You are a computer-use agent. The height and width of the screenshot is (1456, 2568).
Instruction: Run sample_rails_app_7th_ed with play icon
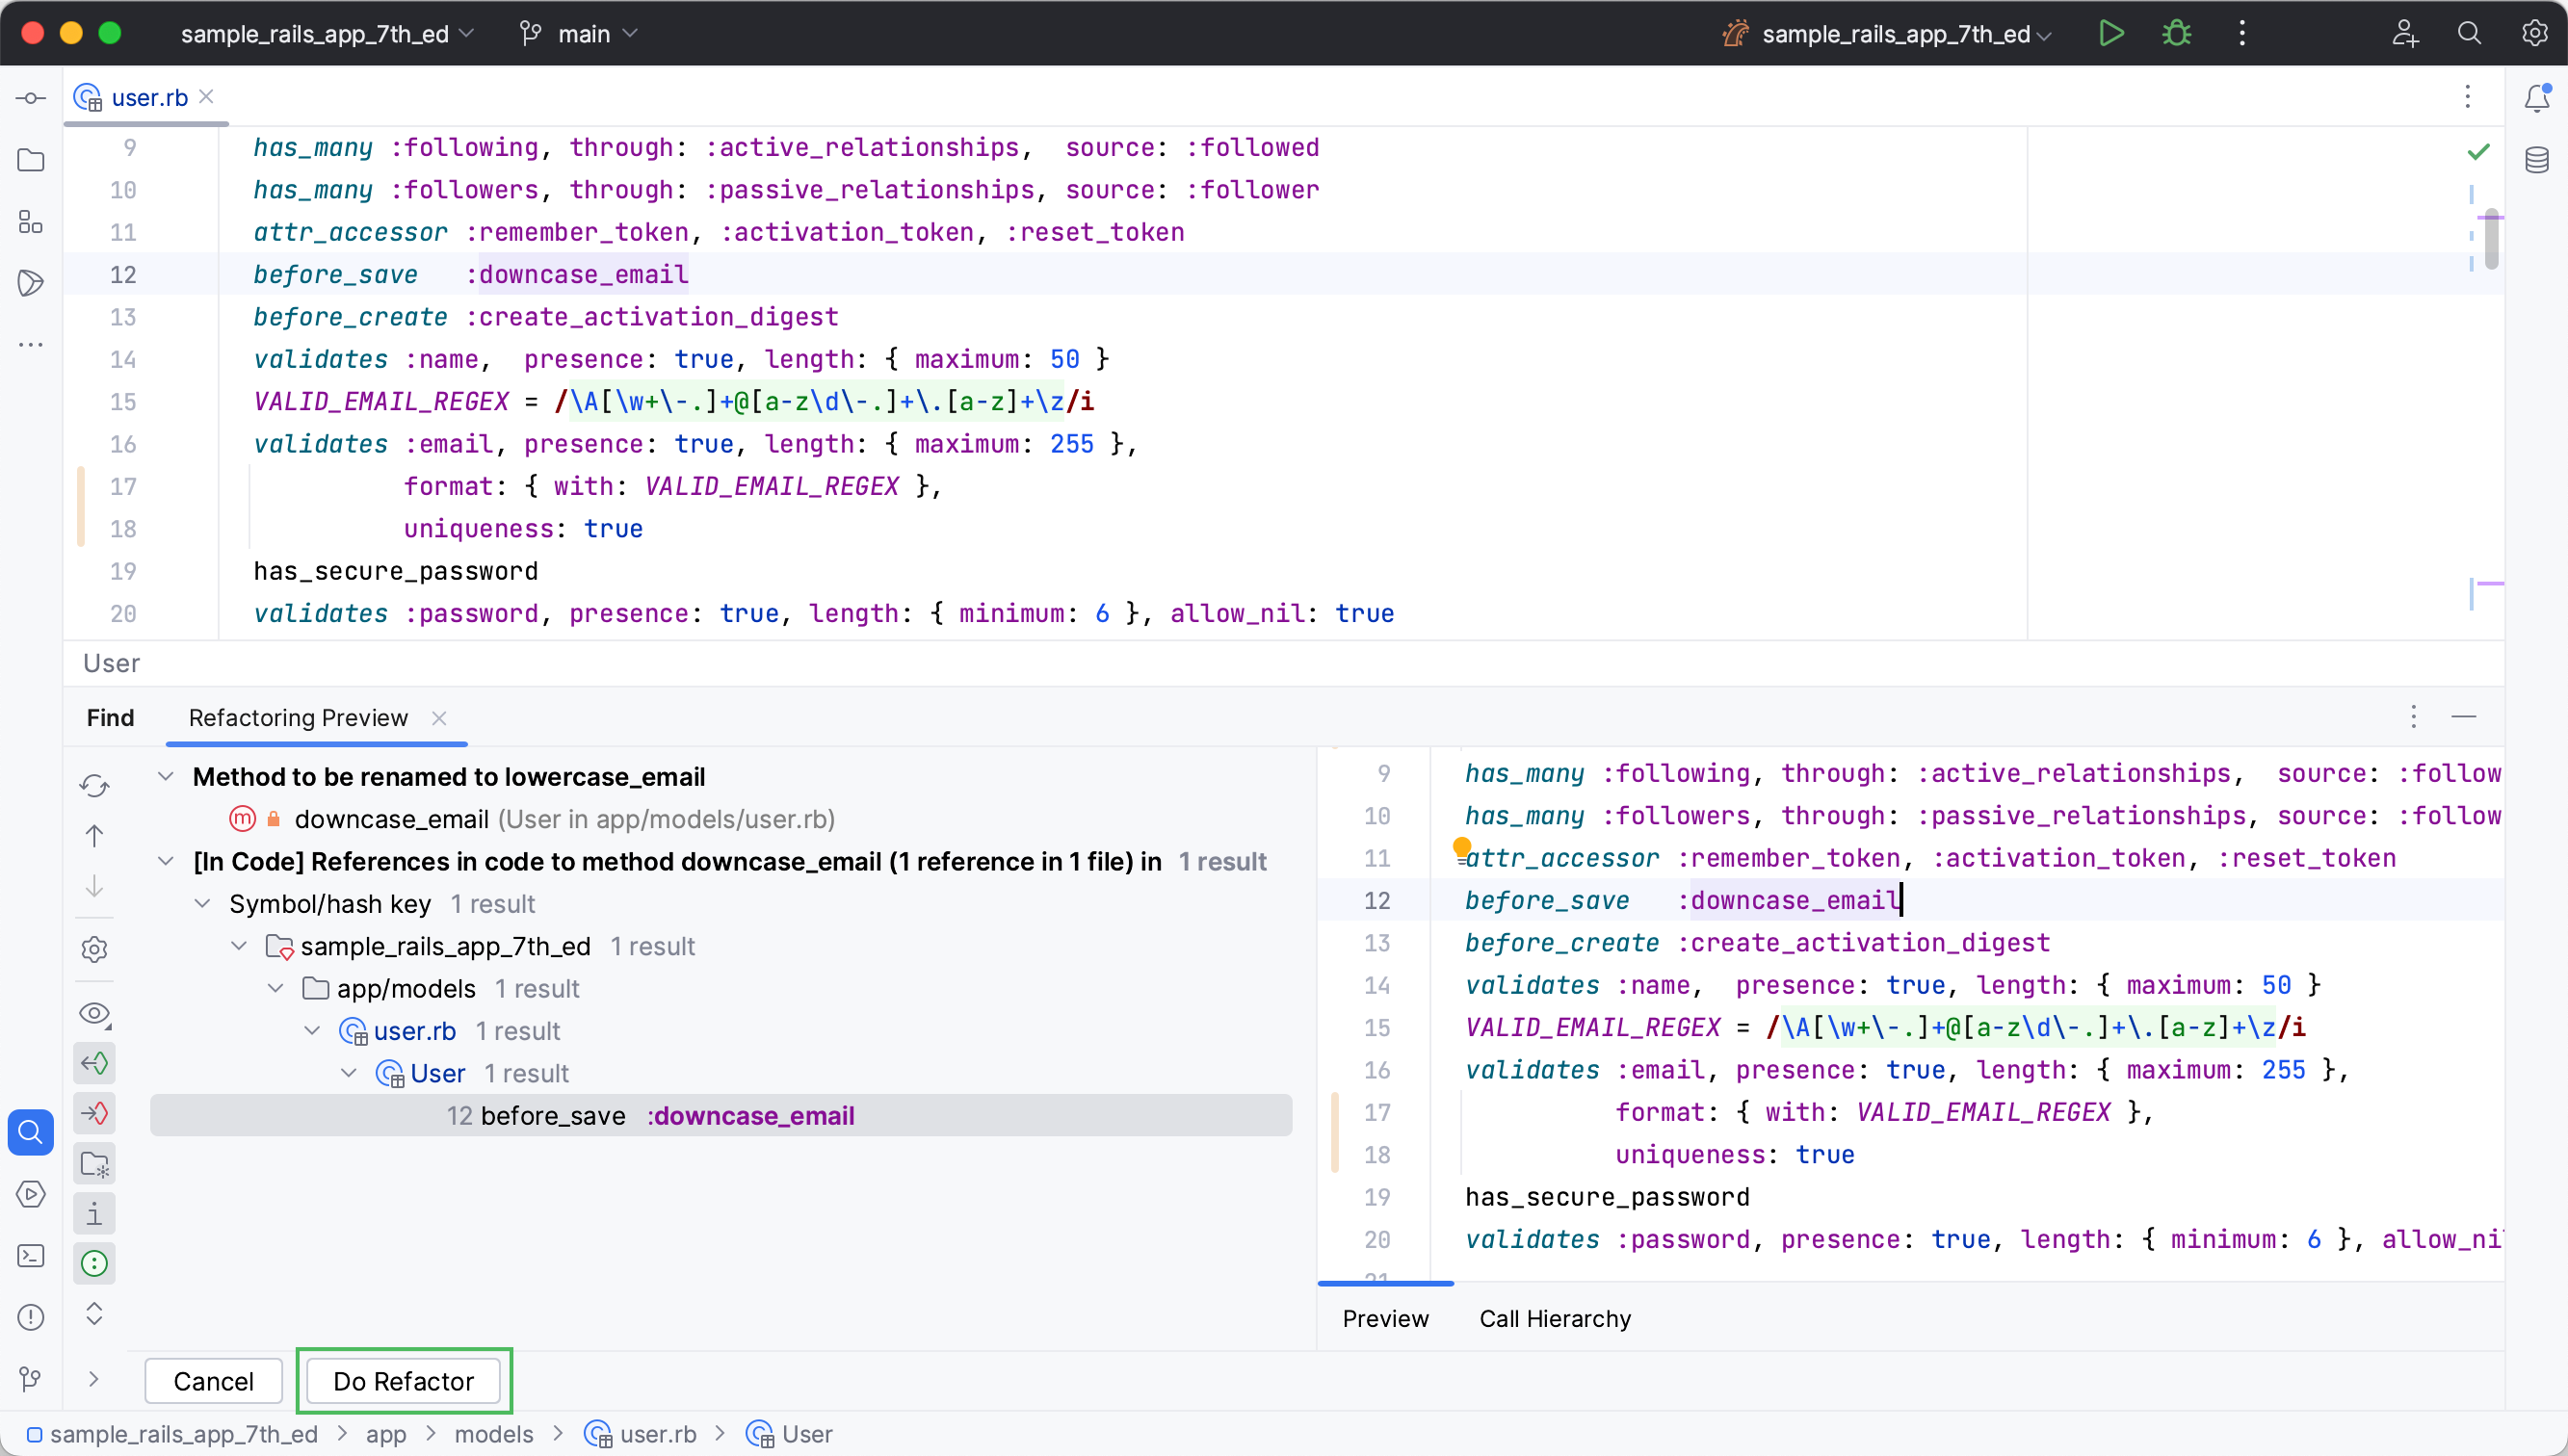click(x=2111, y=33)
